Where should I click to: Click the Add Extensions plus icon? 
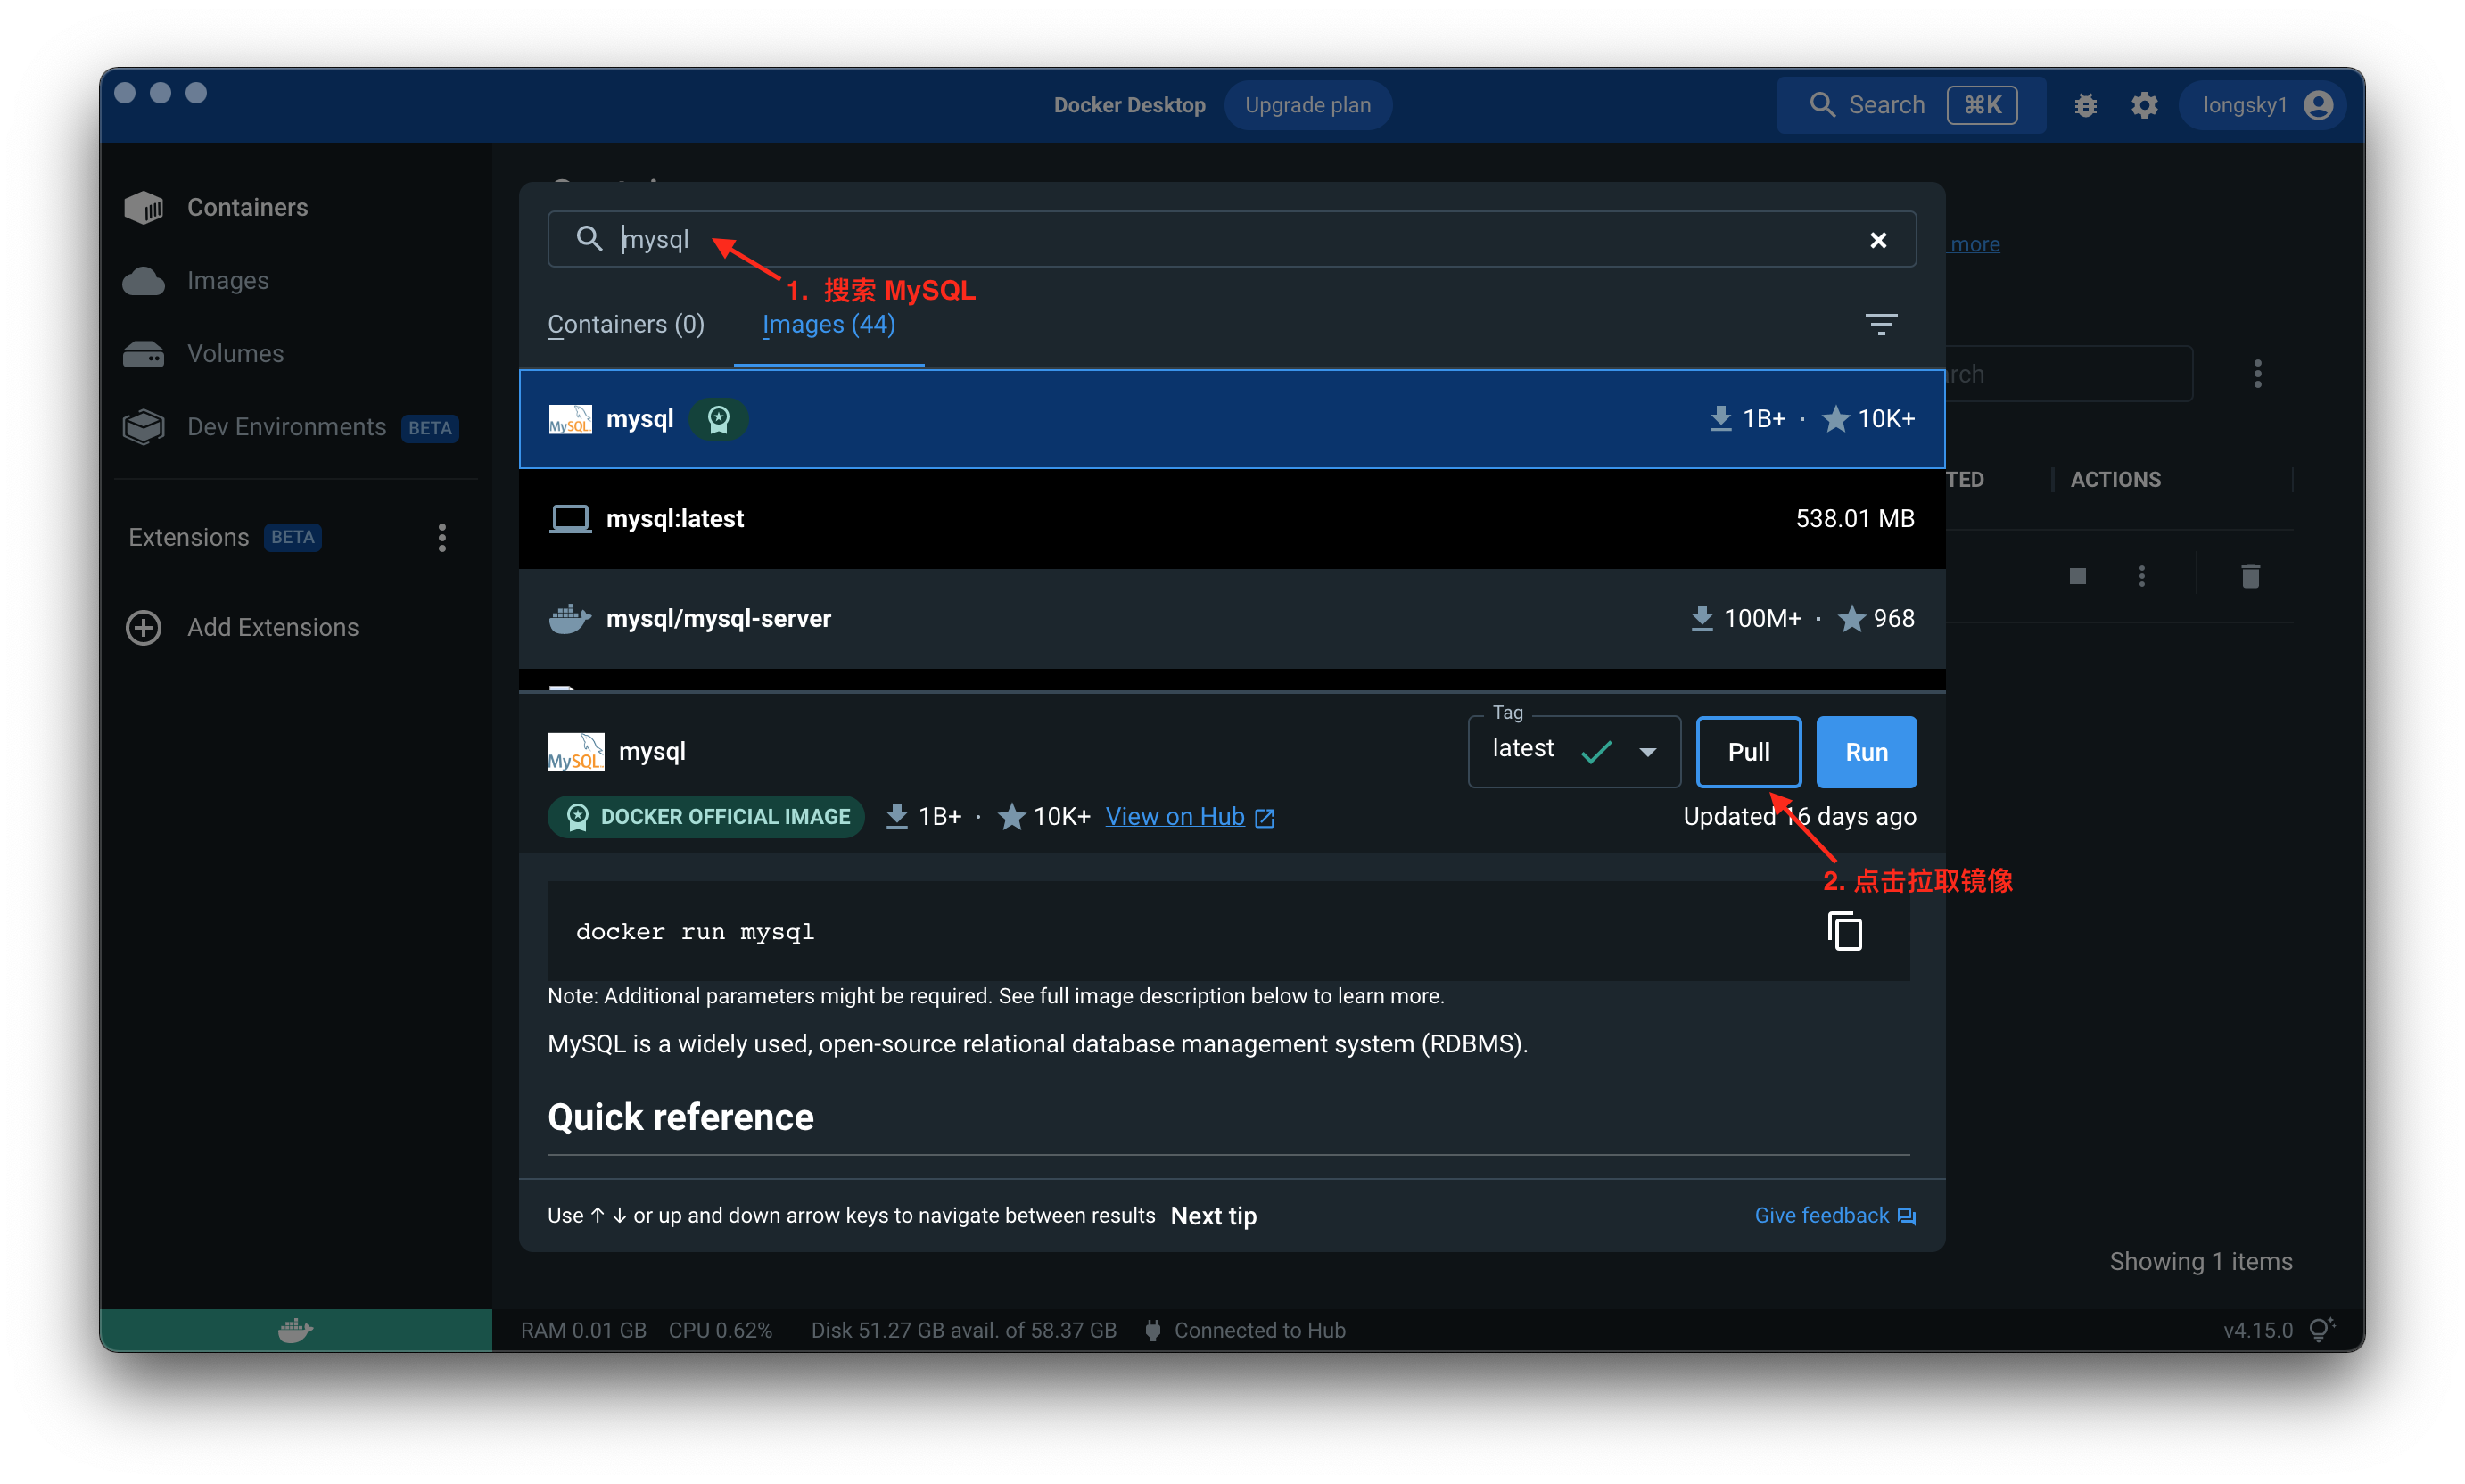coord(144,627)
